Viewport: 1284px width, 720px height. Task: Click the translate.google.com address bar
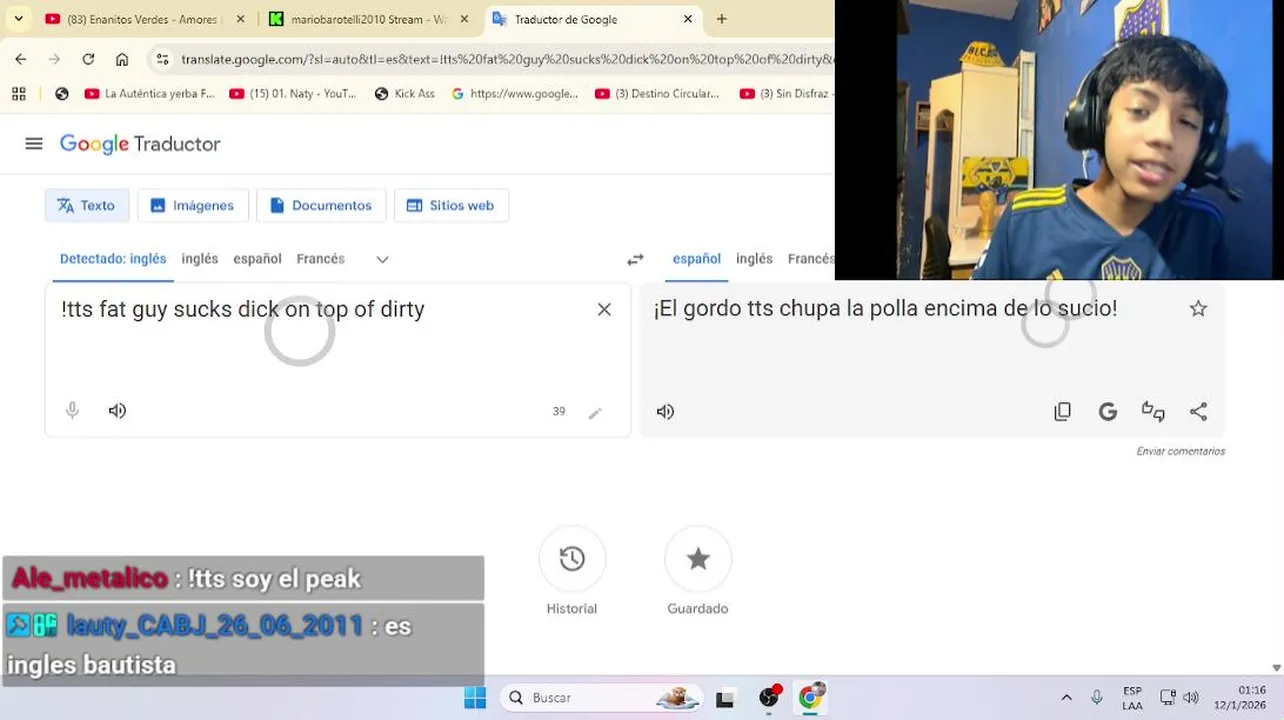505,59
